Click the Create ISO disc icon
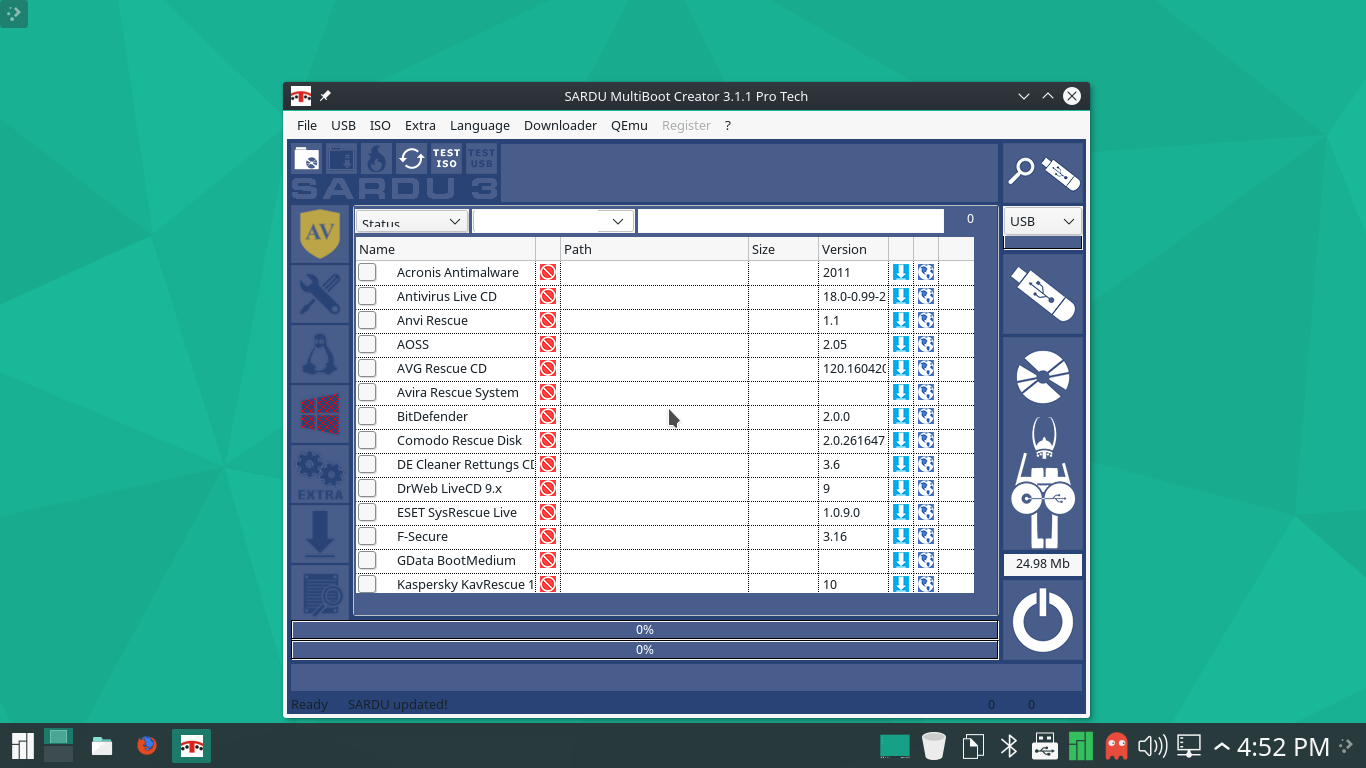 (1043, 376)
